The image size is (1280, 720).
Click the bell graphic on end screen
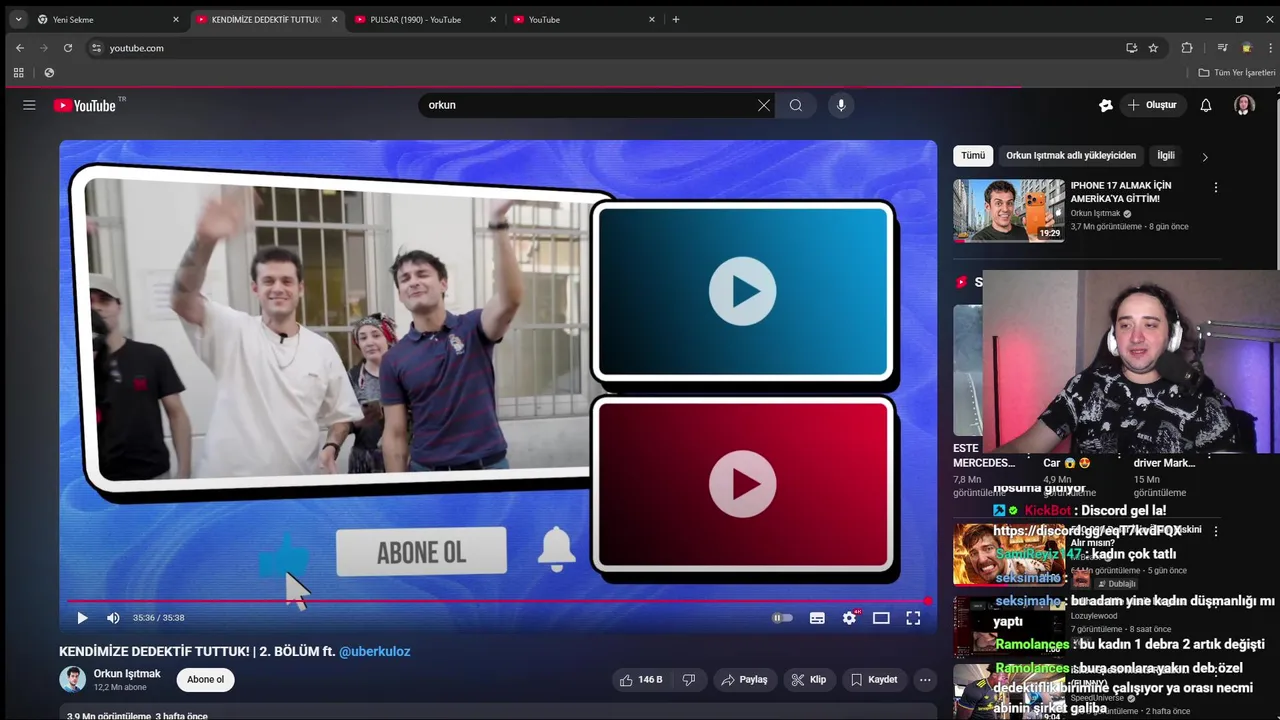point(557,548)
